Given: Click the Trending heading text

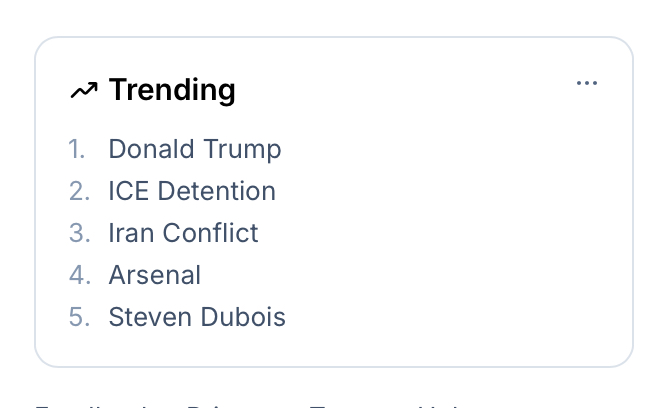Looking at the screenshot, I should 172,90.
